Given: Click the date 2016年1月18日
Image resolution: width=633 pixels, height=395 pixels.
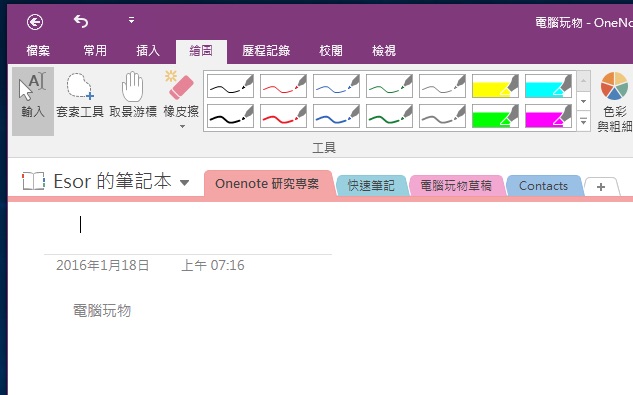Looking at the screenshot, I should (x=103, y=265).
